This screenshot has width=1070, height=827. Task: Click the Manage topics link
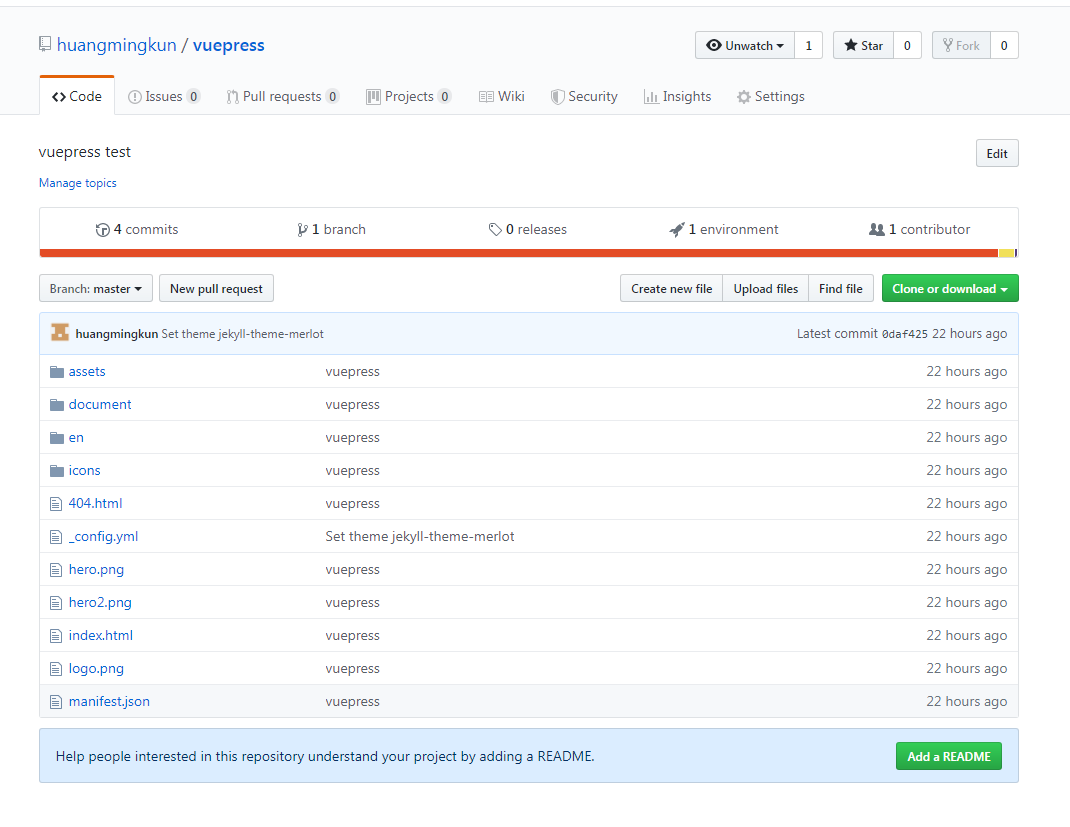click(78, 183)
